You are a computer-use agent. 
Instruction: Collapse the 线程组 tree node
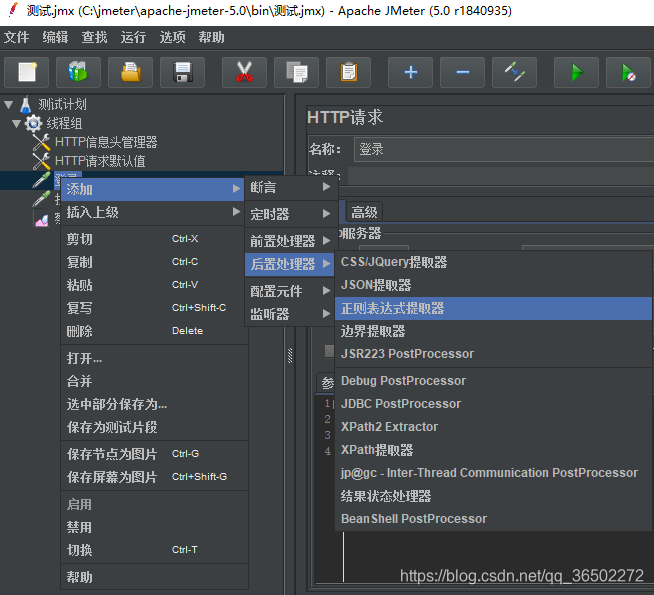tap(16, 123)
